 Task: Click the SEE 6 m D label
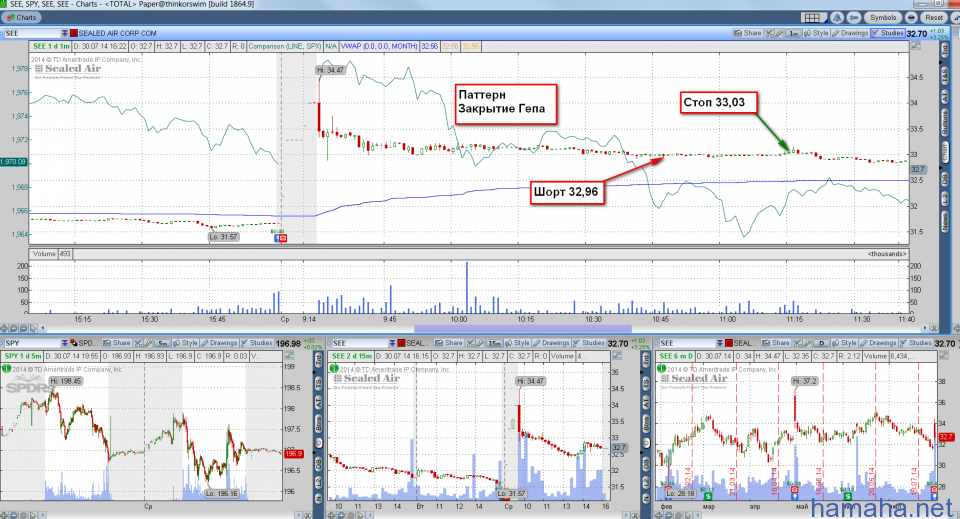tap(675, 356)
